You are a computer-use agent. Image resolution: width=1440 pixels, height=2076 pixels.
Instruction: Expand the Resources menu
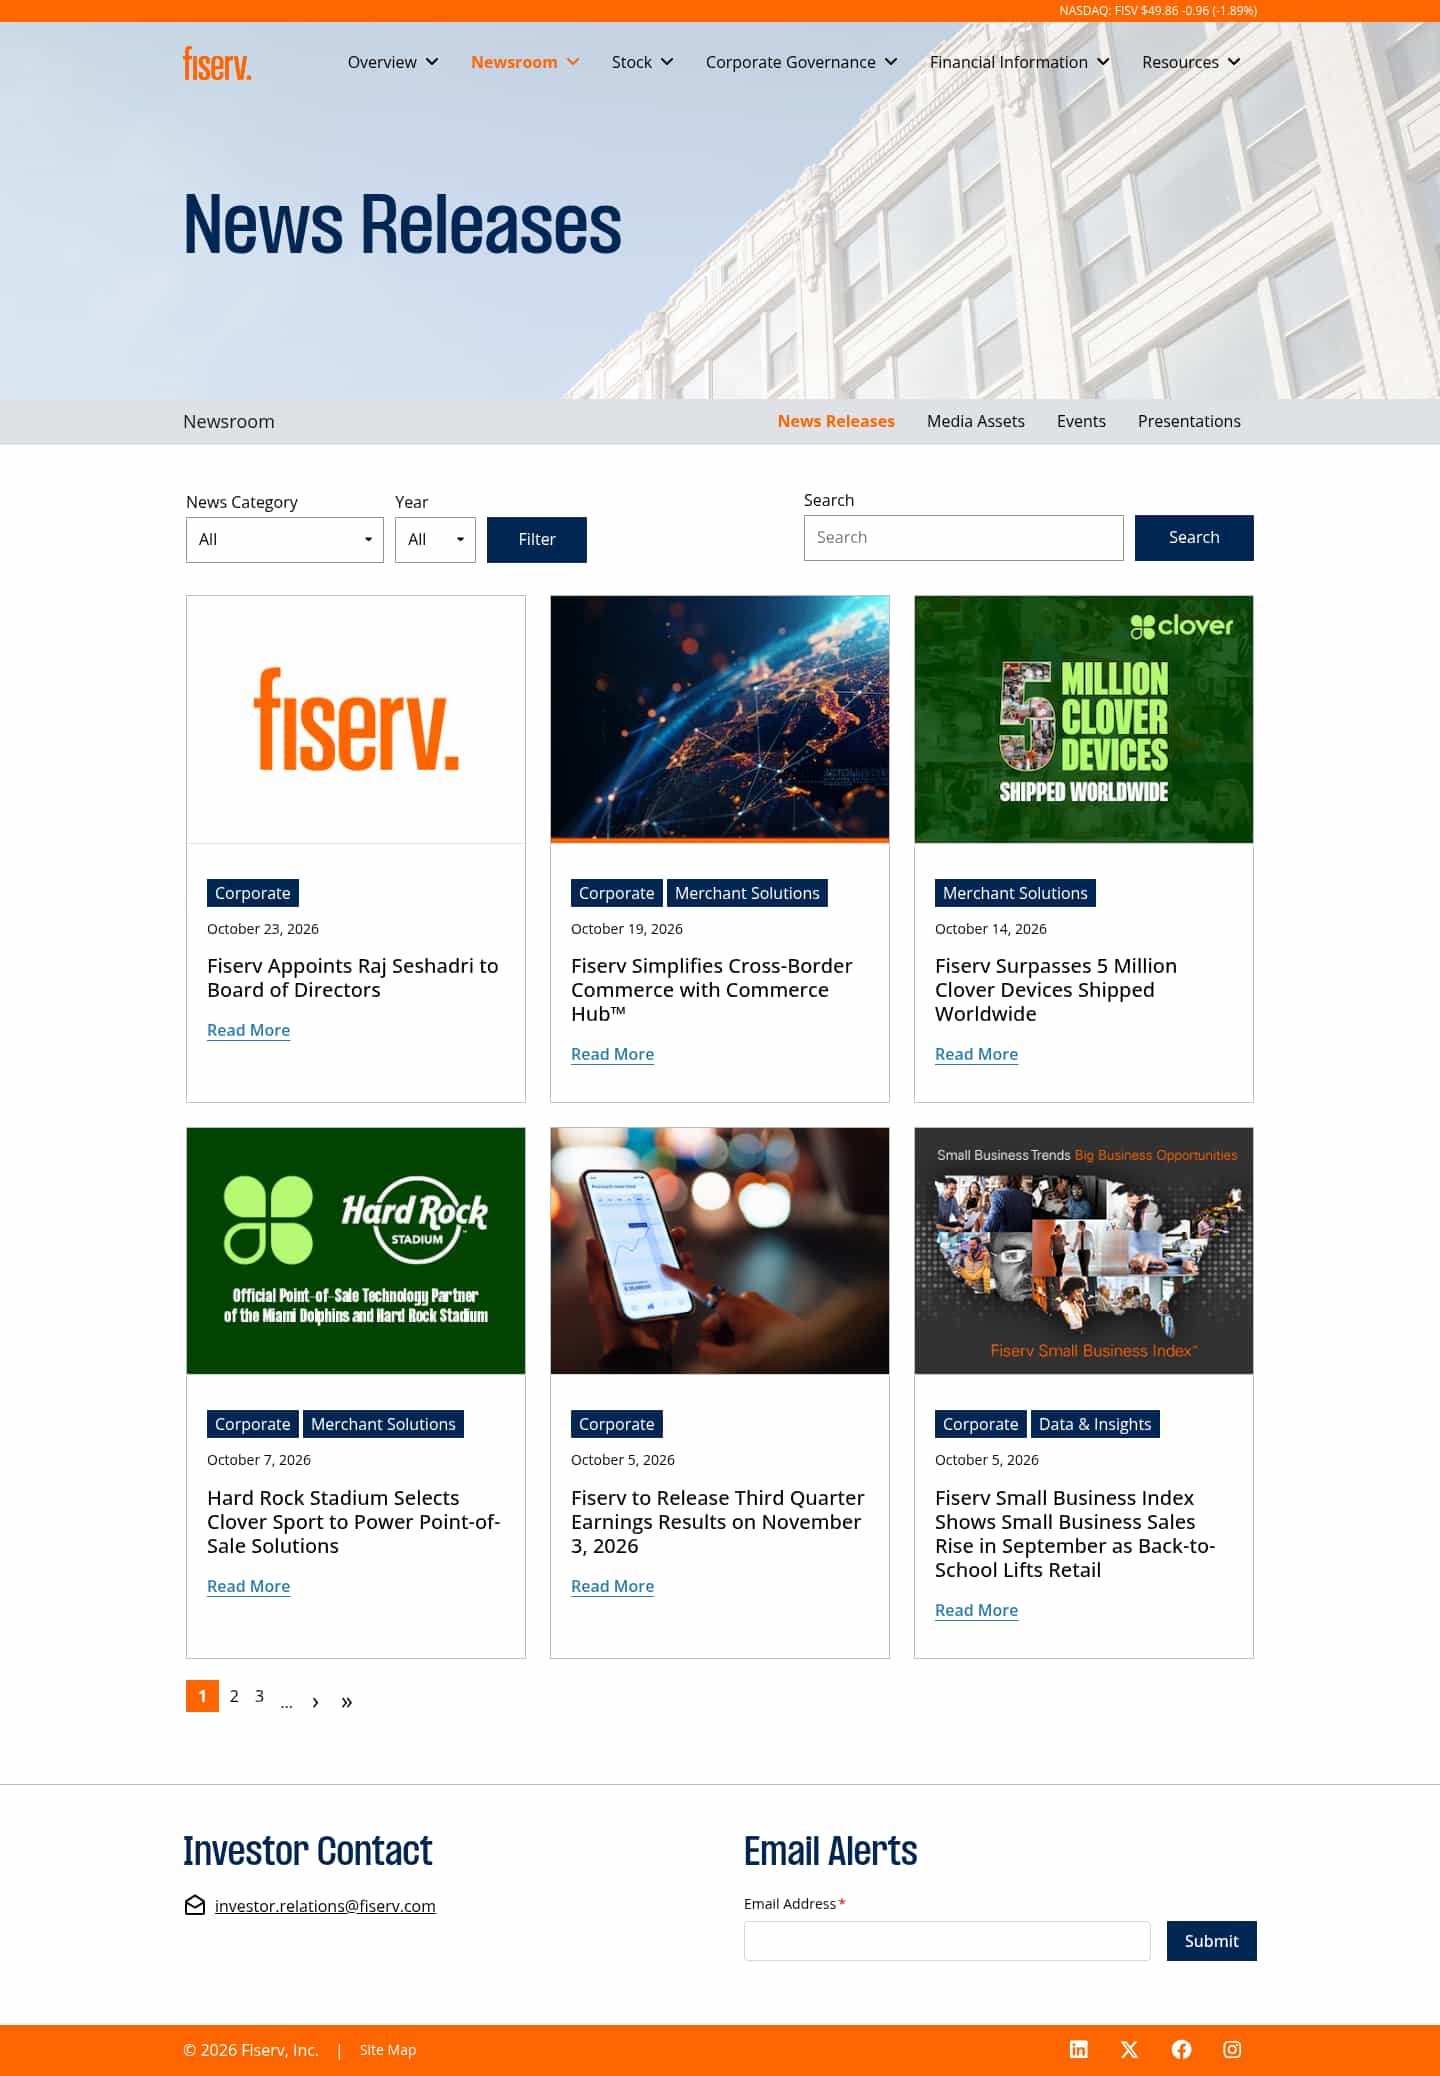pos(1191,62)
